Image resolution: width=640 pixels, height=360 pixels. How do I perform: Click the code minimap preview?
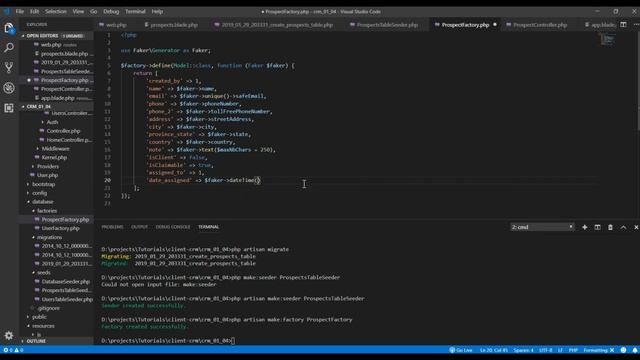608,39
